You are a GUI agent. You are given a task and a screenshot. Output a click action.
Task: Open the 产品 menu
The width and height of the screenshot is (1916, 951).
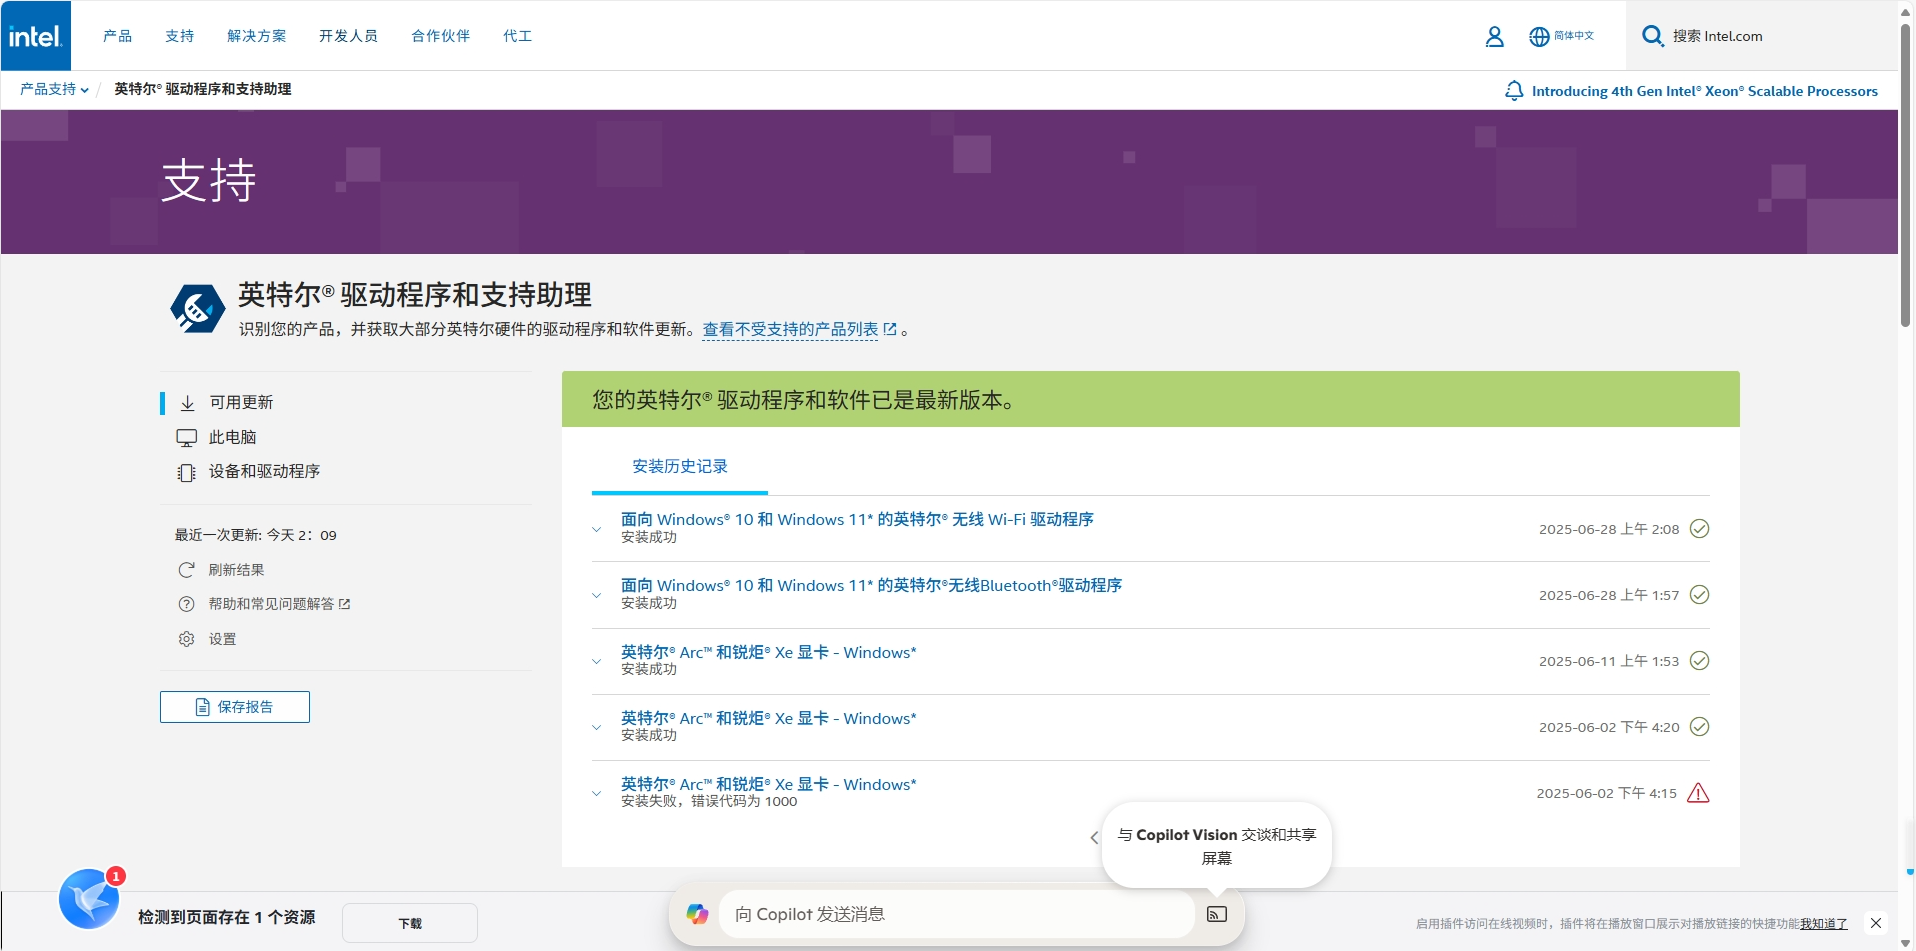[117, 36]
